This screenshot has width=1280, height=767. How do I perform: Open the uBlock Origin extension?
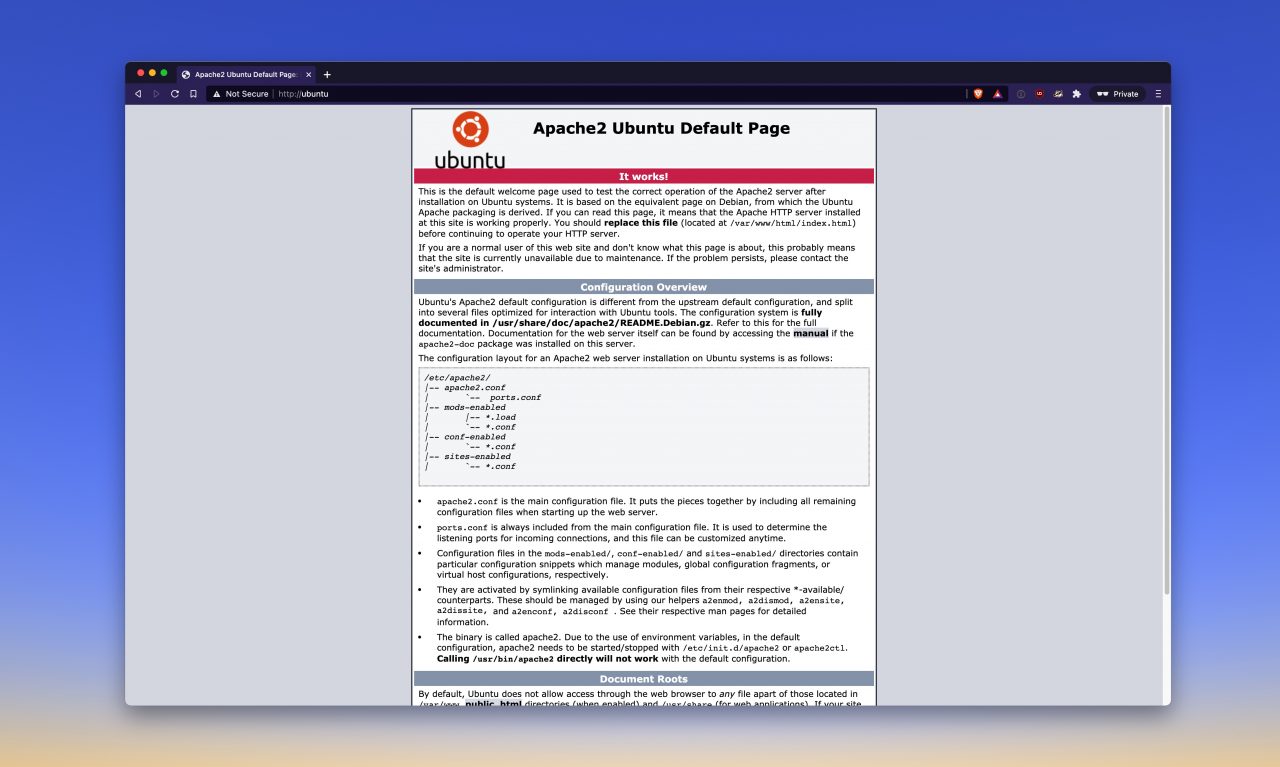coord(1039,94)
